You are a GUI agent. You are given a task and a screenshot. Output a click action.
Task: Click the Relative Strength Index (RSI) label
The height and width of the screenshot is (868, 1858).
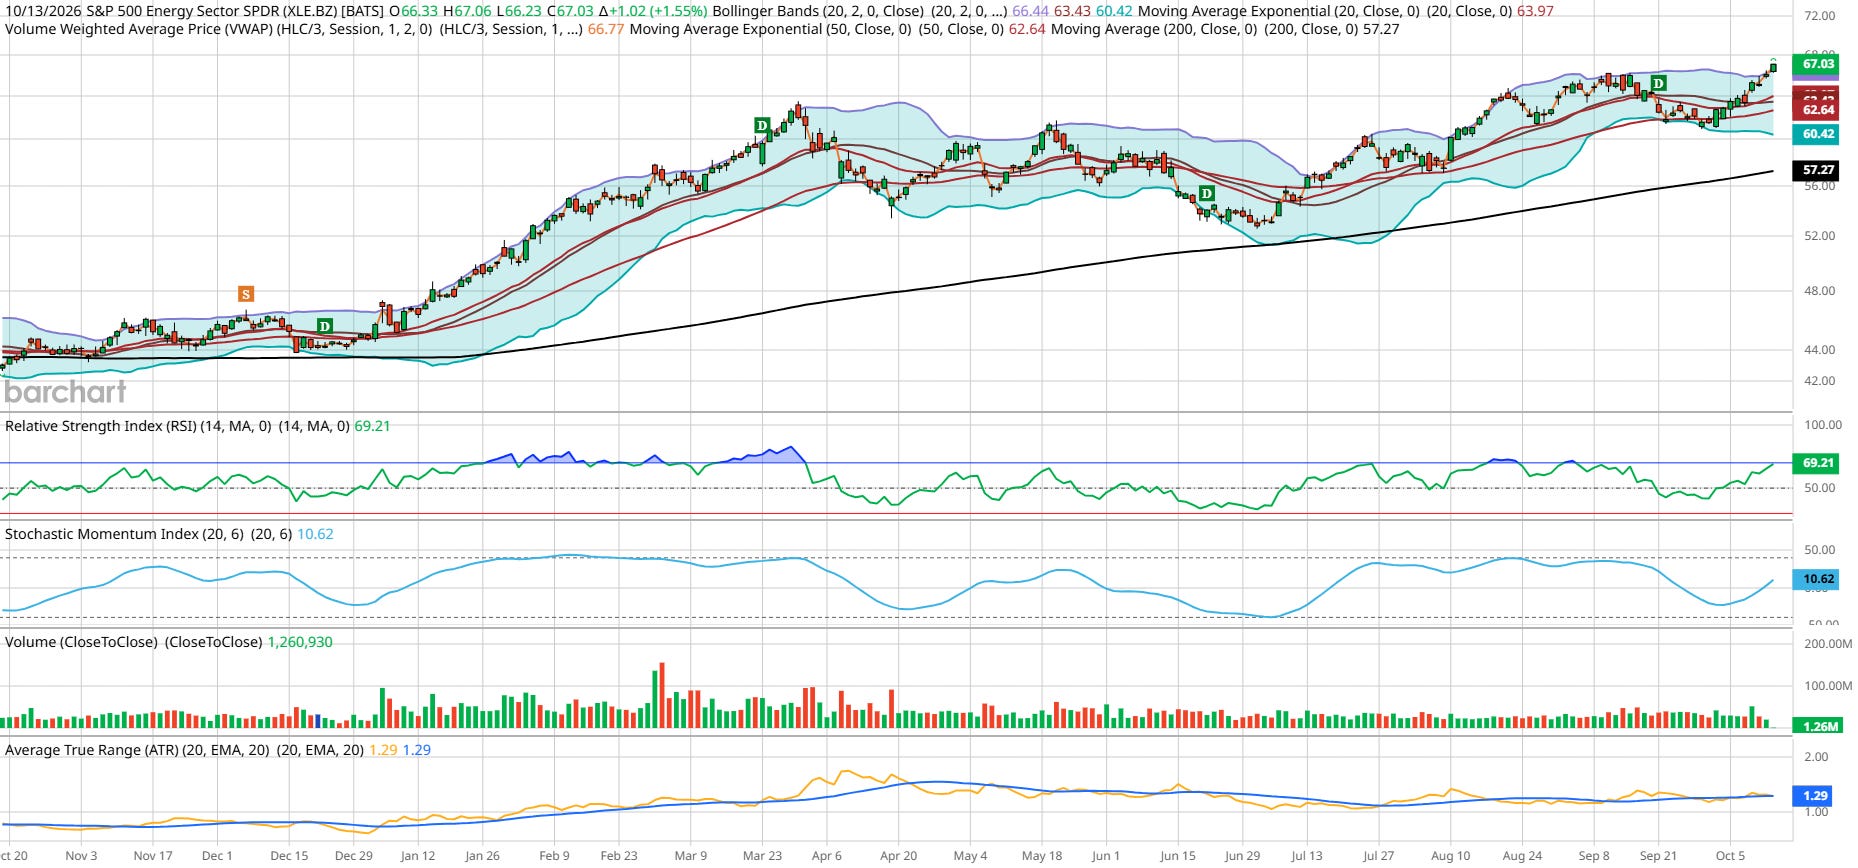[138, 426]
